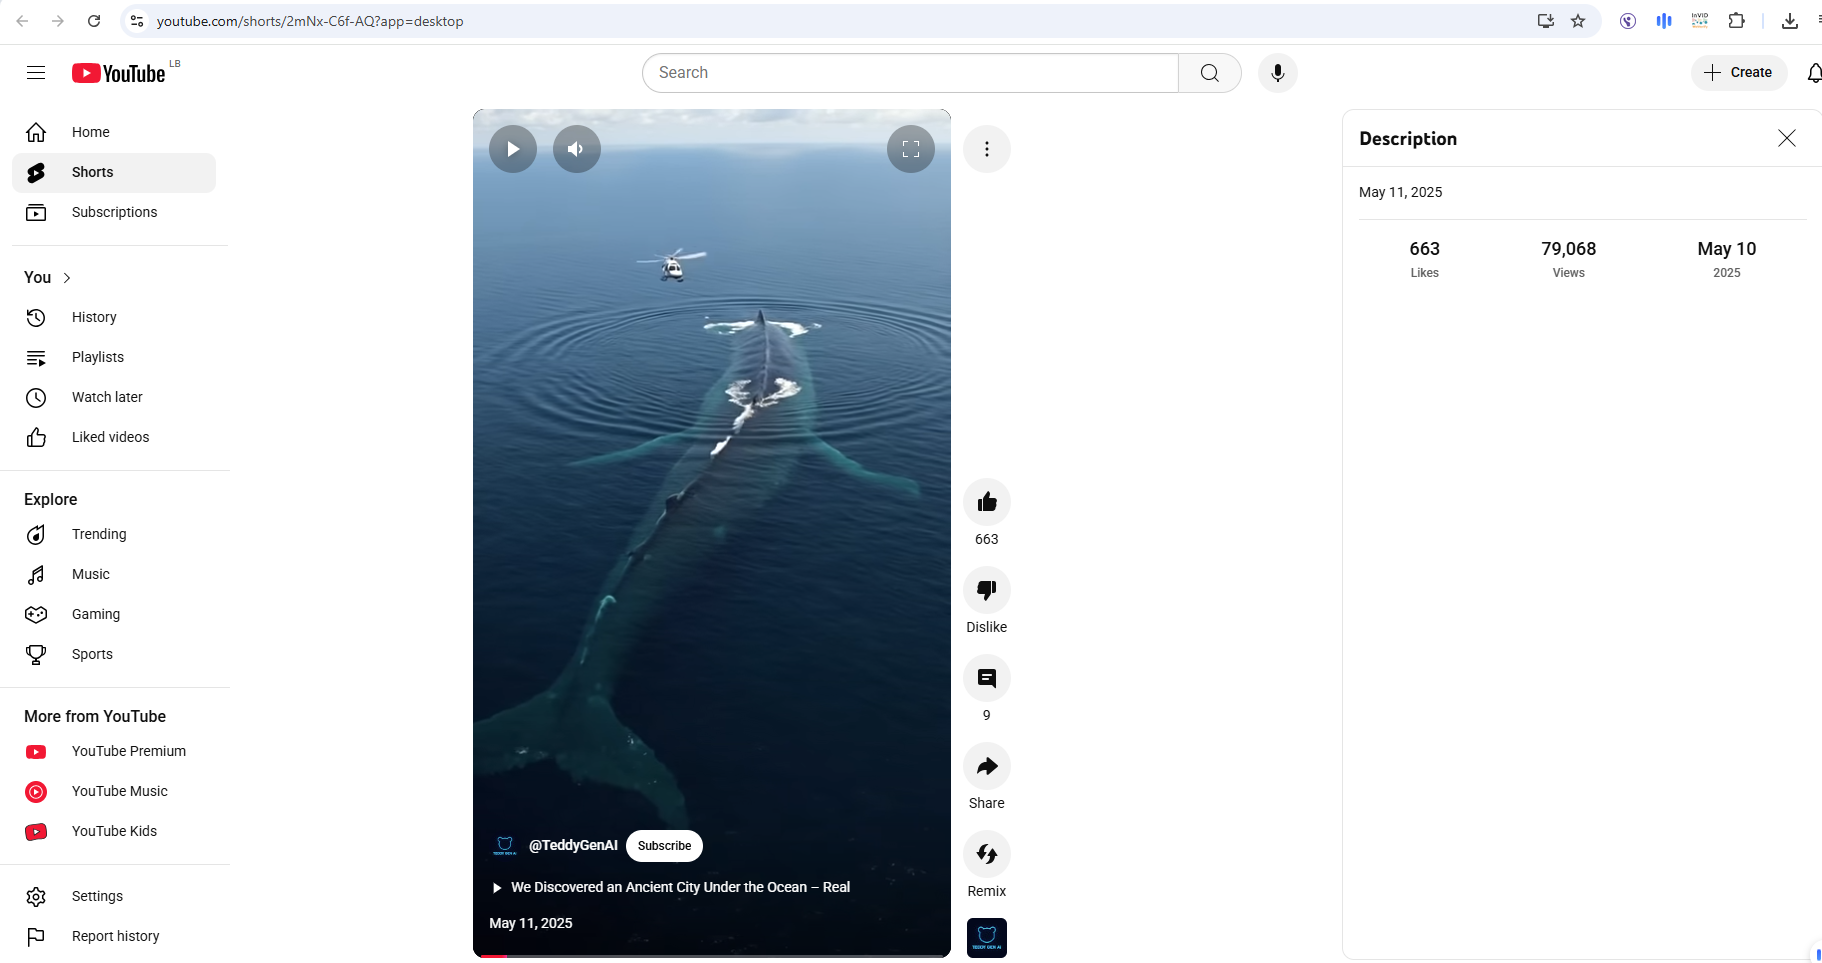Go to Subscriptions in sidebar
Image resolution: width=1822 pixels, height=963 pixels.
[114, 212]
